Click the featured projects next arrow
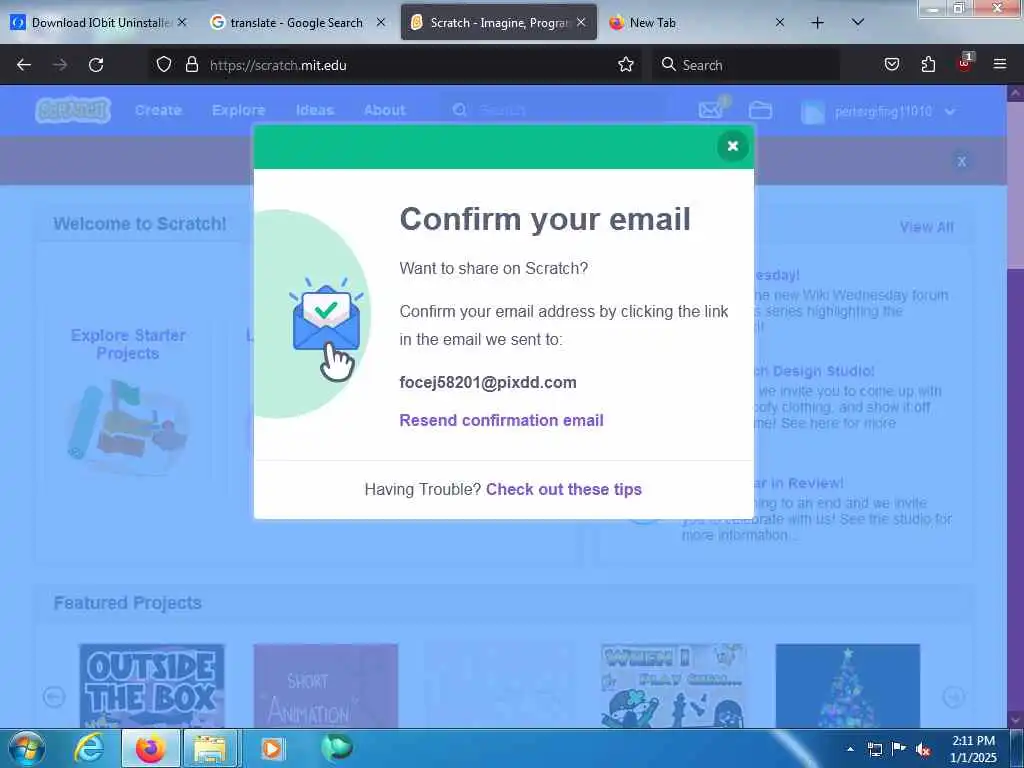 coord(953,697)
